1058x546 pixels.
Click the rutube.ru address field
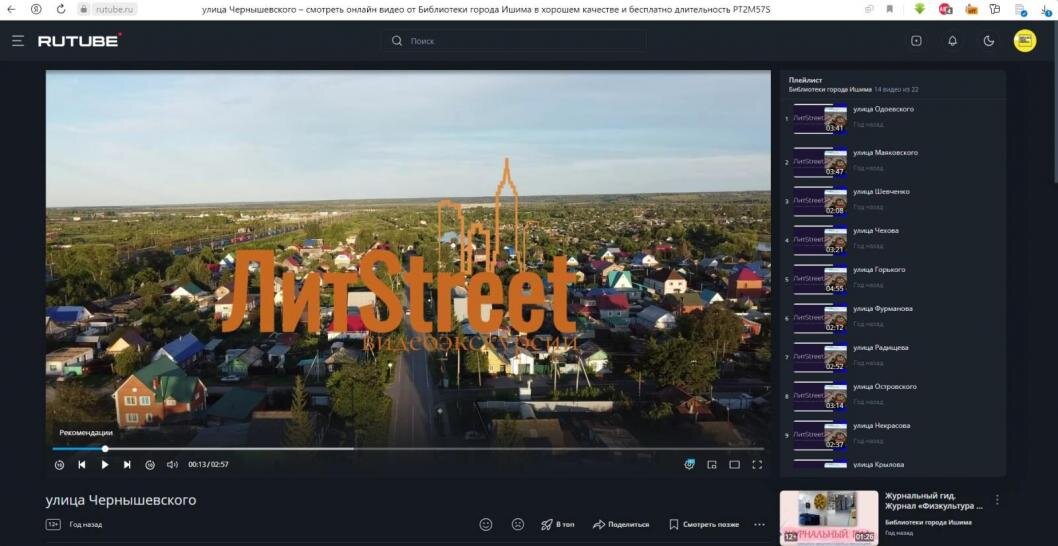point(108,9)
